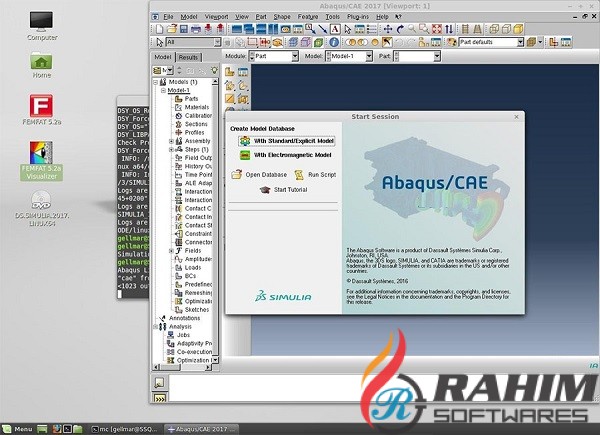The image size is (600, 435).
Task: Expand the Steps (1) tree node
Action: coord(171,150)
